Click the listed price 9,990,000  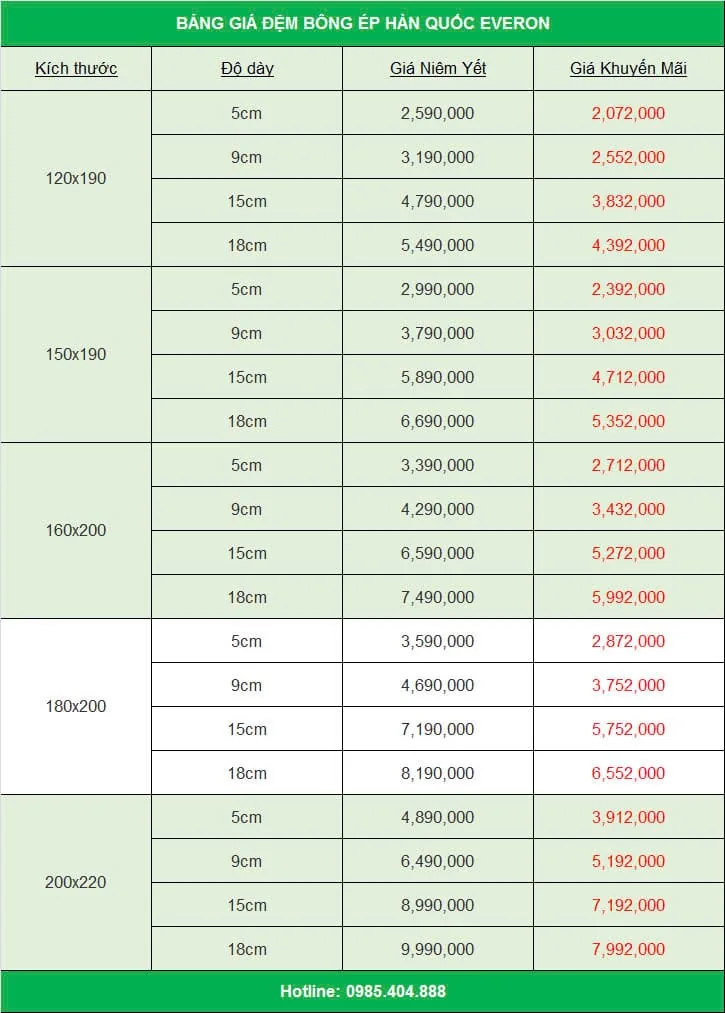pyautogui.click(x=437, y=949)
